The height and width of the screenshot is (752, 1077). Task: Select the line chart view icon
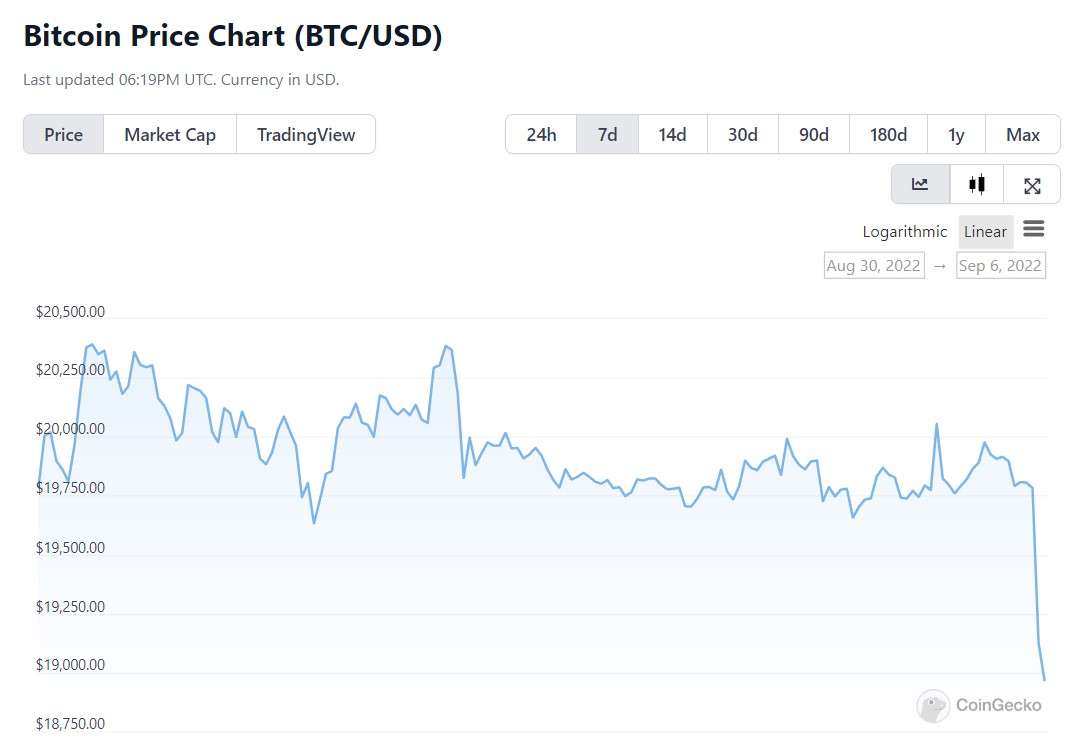click(x=920, y=184)
